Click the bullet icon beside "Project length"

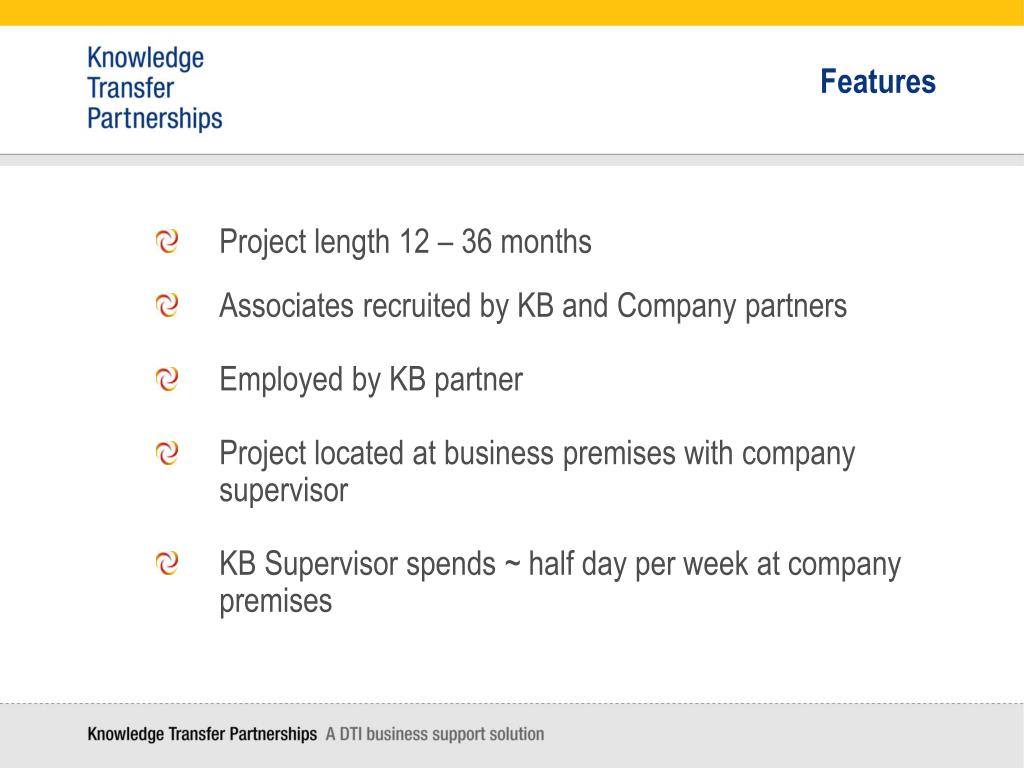pos(167,241)
